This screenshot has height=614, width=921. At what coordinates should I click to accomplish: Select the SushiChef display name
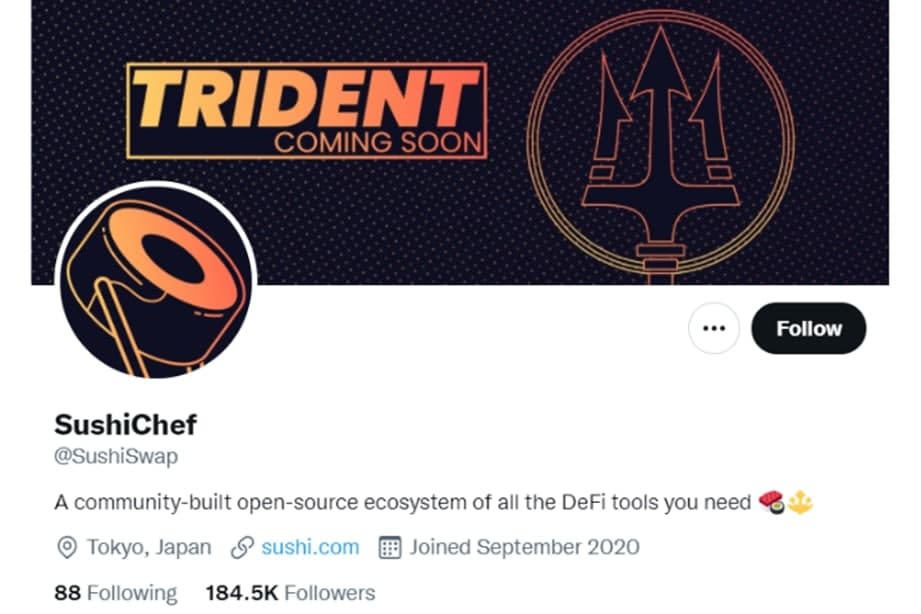[x=126, y=424]
